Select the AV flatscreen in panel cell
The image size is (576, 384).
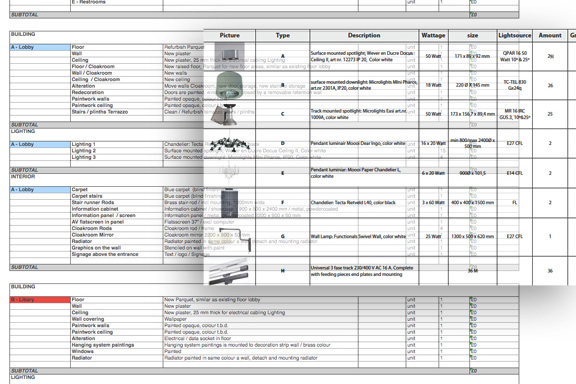(x=117, y=222)
